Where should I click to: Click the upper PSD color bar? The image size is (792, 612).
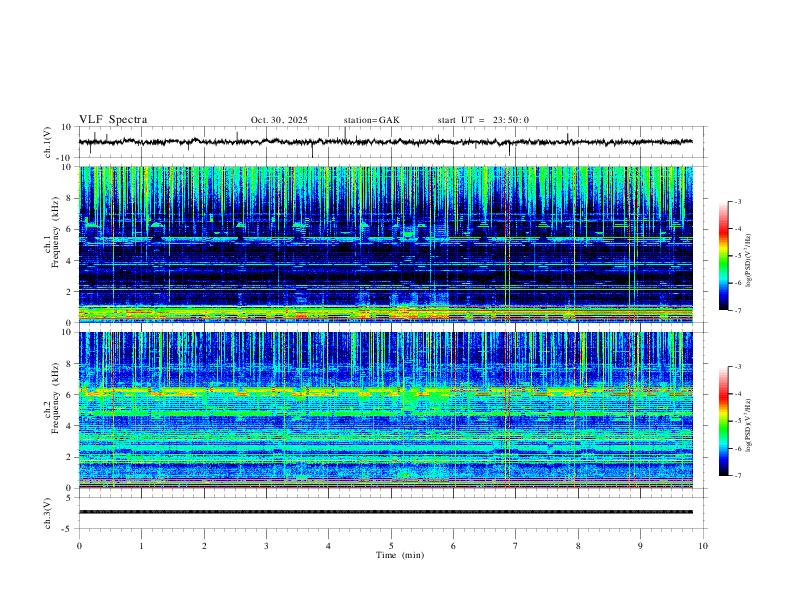pos(723,256)
